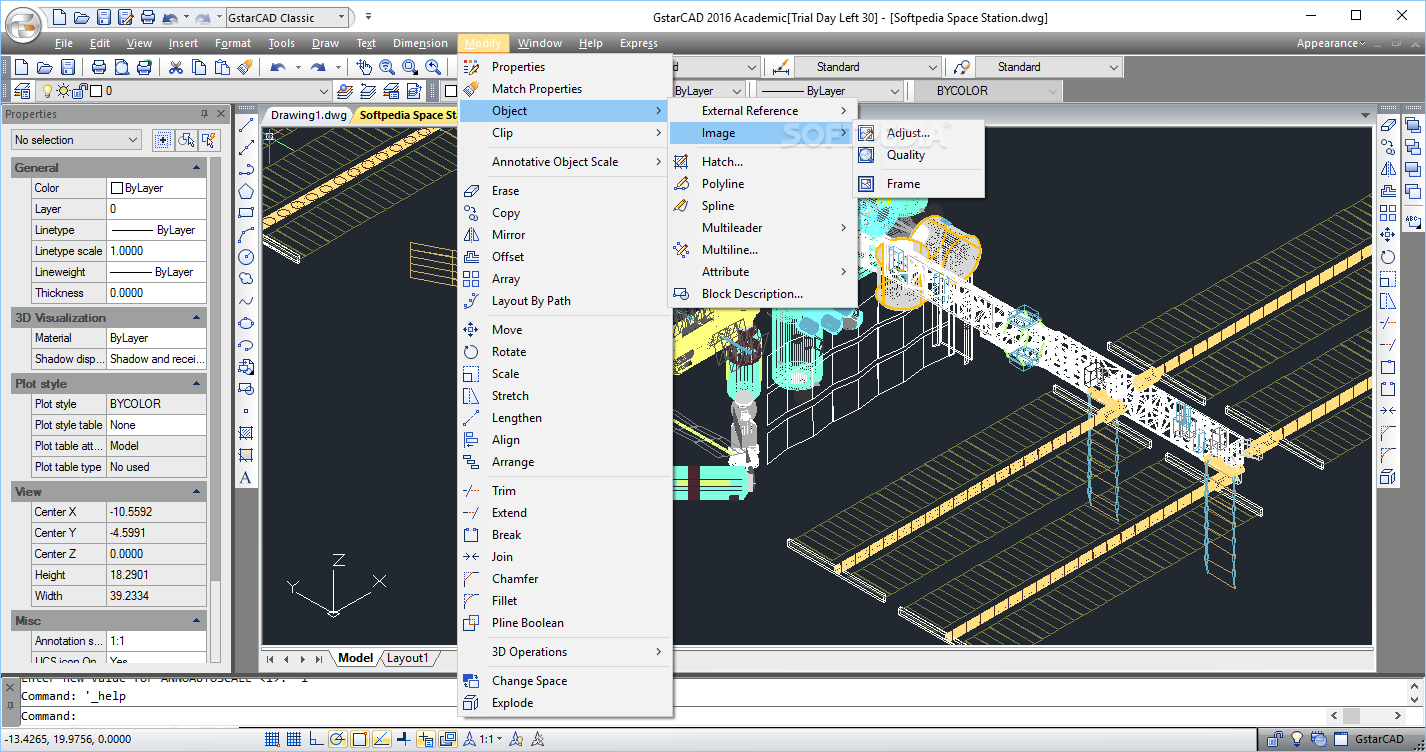Screen dimensions: 1426x752
Task: Click Block Description... in Object submenu
Action: pyautogui.click(x=762, y=294)
